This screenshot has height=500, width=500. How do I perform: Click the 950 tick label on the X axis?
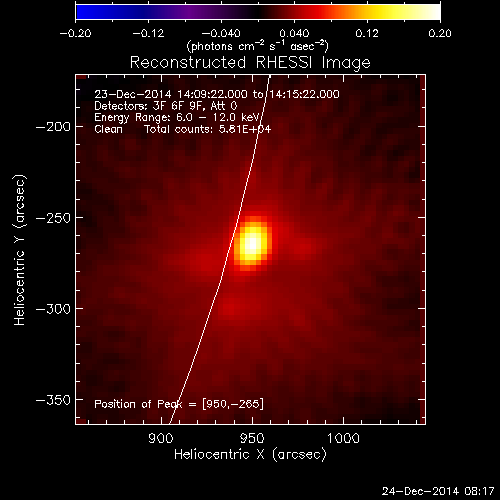(252, 438)
